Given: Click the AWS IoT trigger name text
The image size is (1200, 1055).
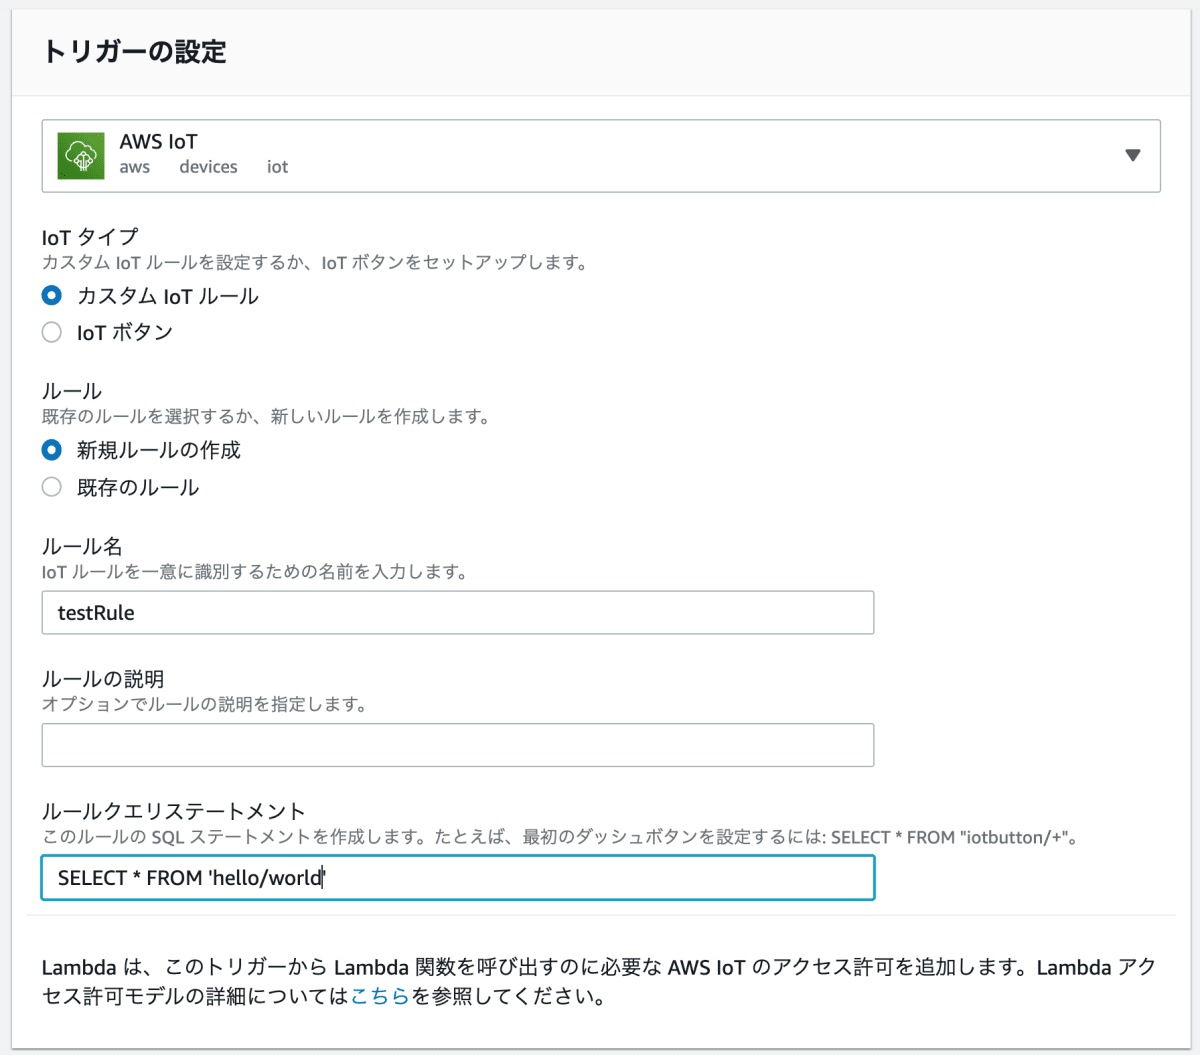Looking at the screenshot, I should (158, 142).
